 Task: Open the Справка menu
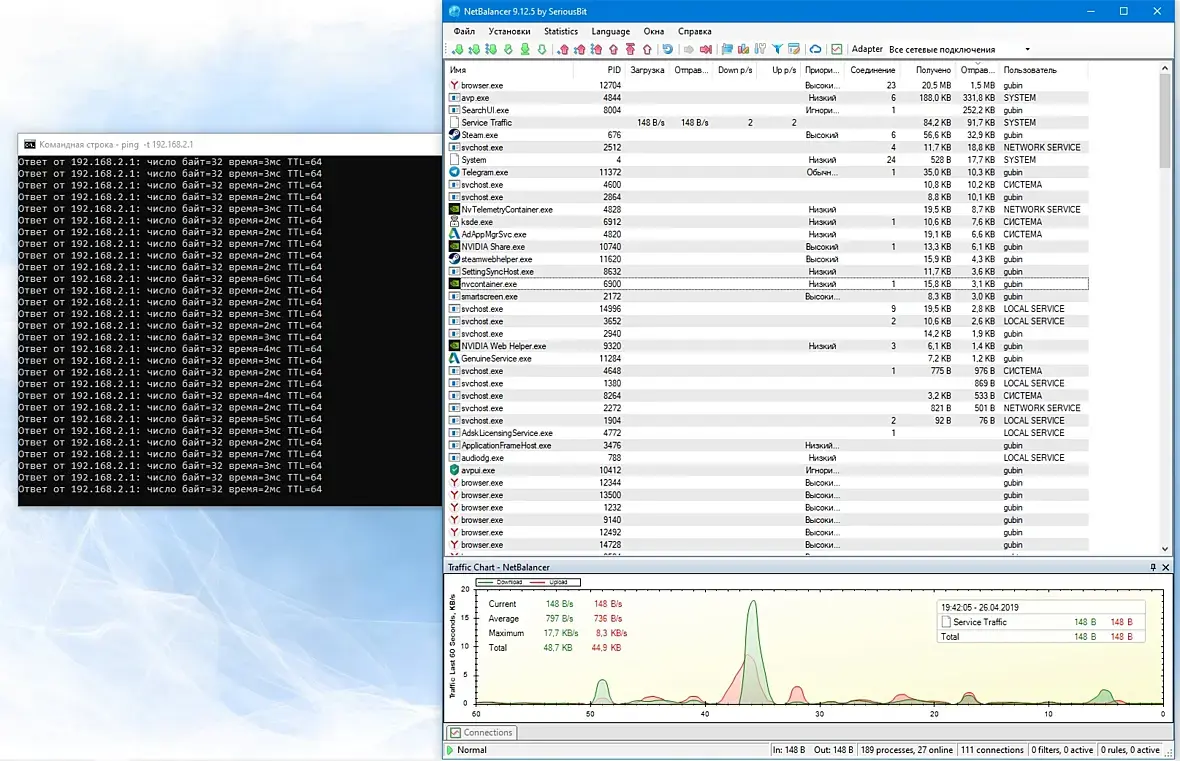pos(695,32)
